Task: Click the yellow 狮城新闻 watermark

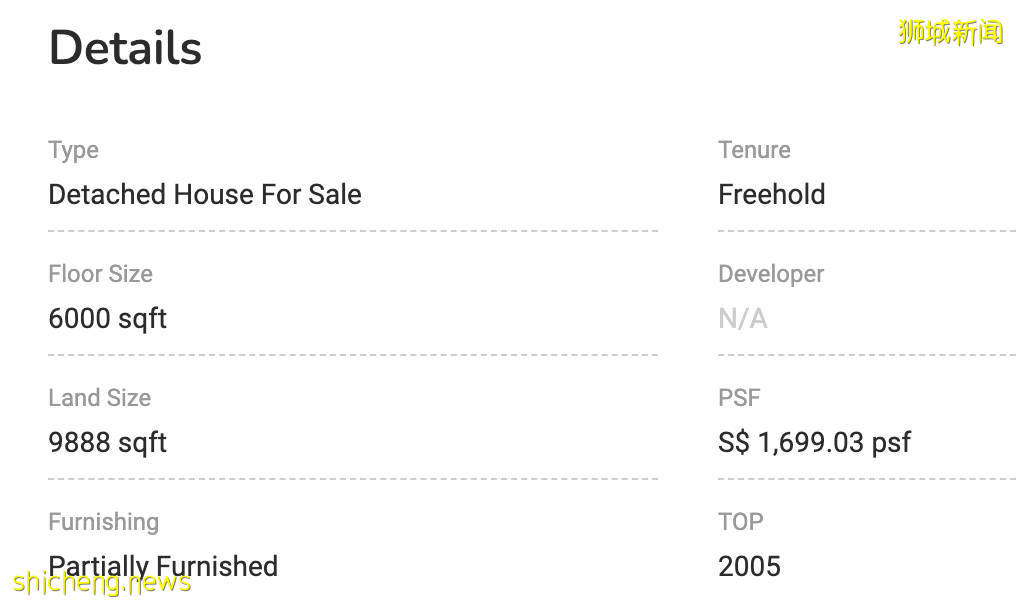Action: pos(950,32)
